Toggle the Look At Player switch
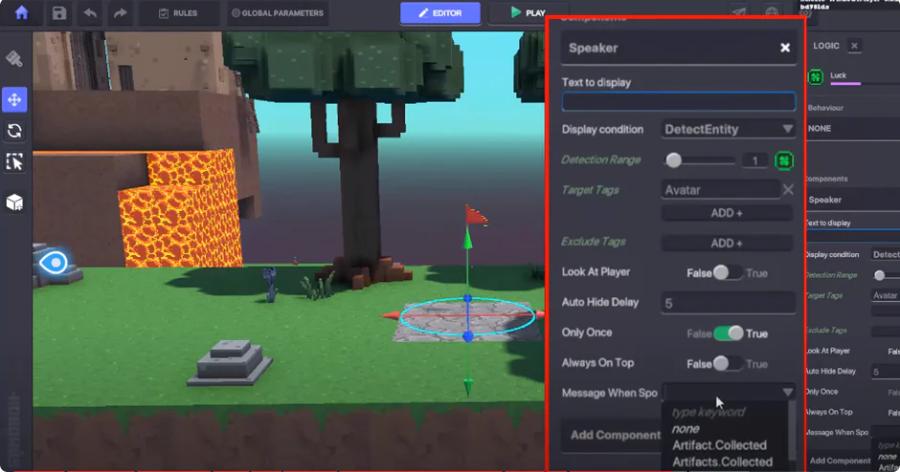 (x=727, y=272)
